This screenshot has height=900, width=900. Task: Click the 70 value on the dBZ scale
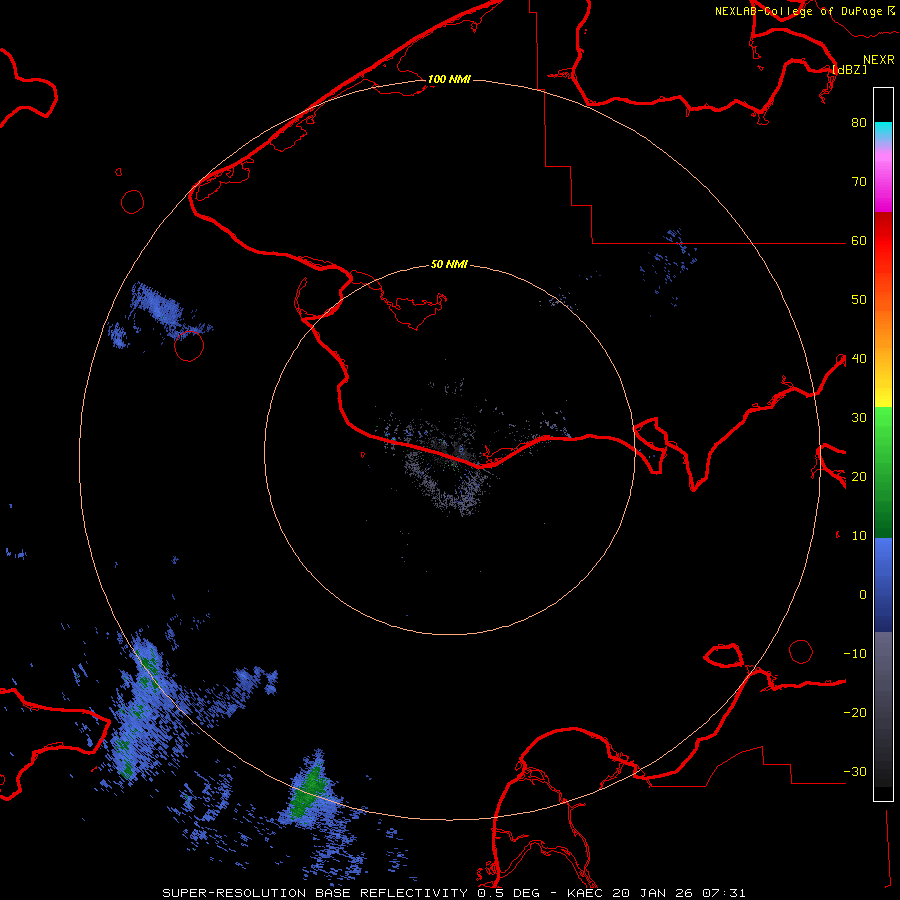(x=859, y=181)
